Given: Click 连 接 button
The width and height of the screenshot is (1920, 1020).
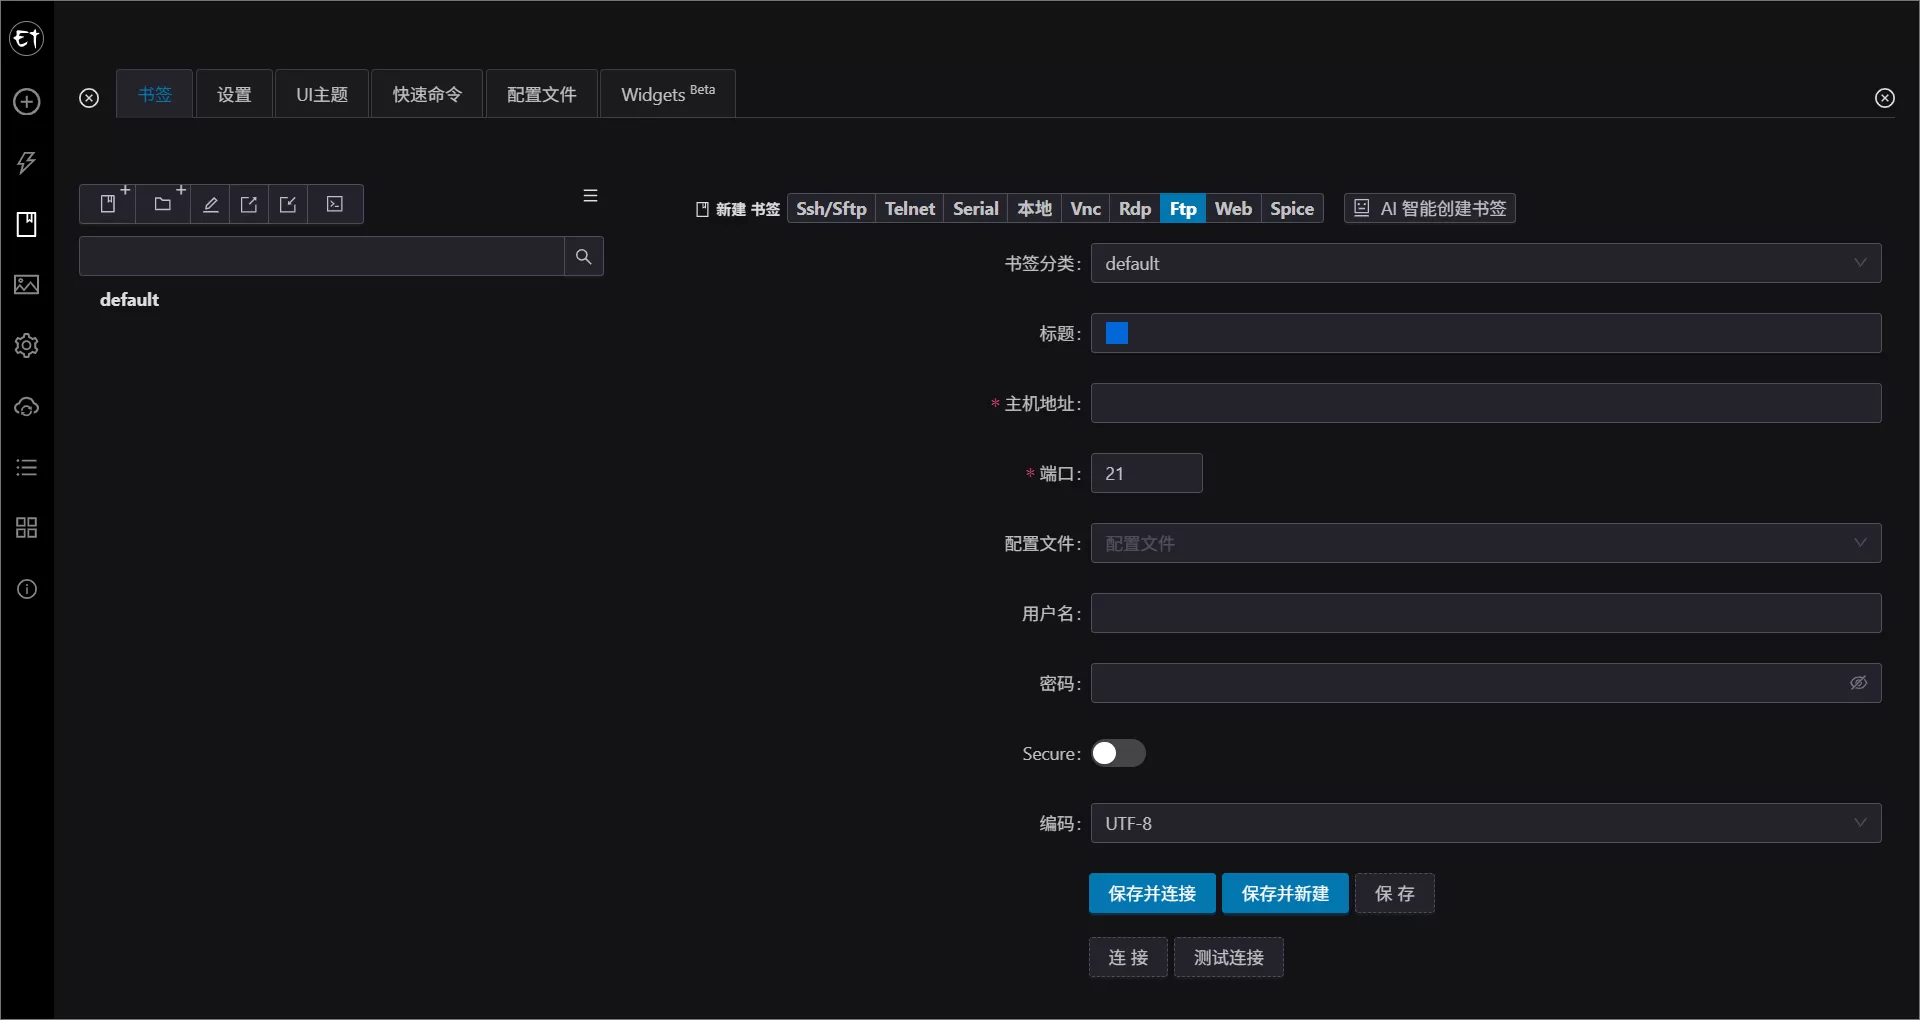Looking at the screenshot, I should tap(1128, 957).
